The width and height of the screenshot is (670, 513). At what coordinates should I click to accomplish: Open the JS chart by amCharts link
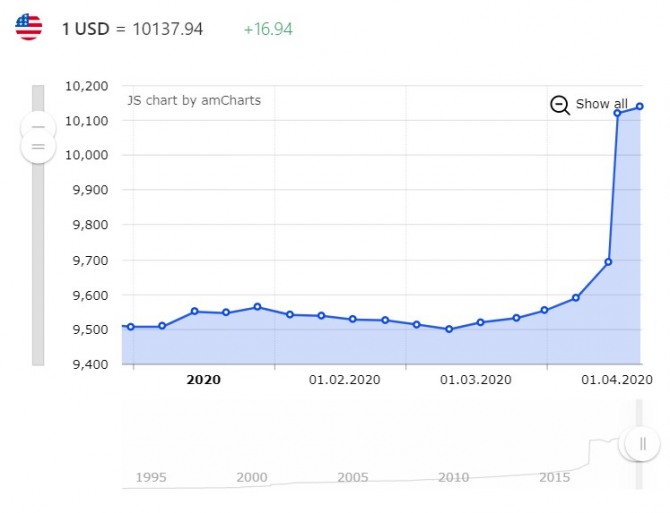coord(194,100)
